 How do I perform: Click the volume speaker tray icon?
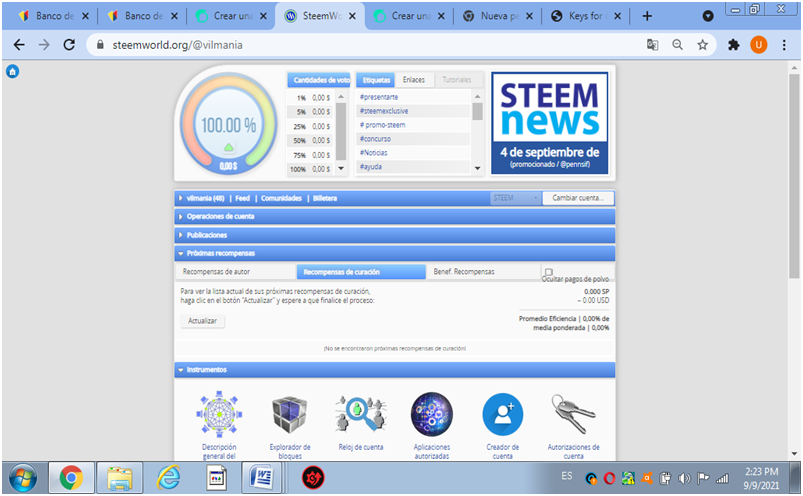point(684,479)
